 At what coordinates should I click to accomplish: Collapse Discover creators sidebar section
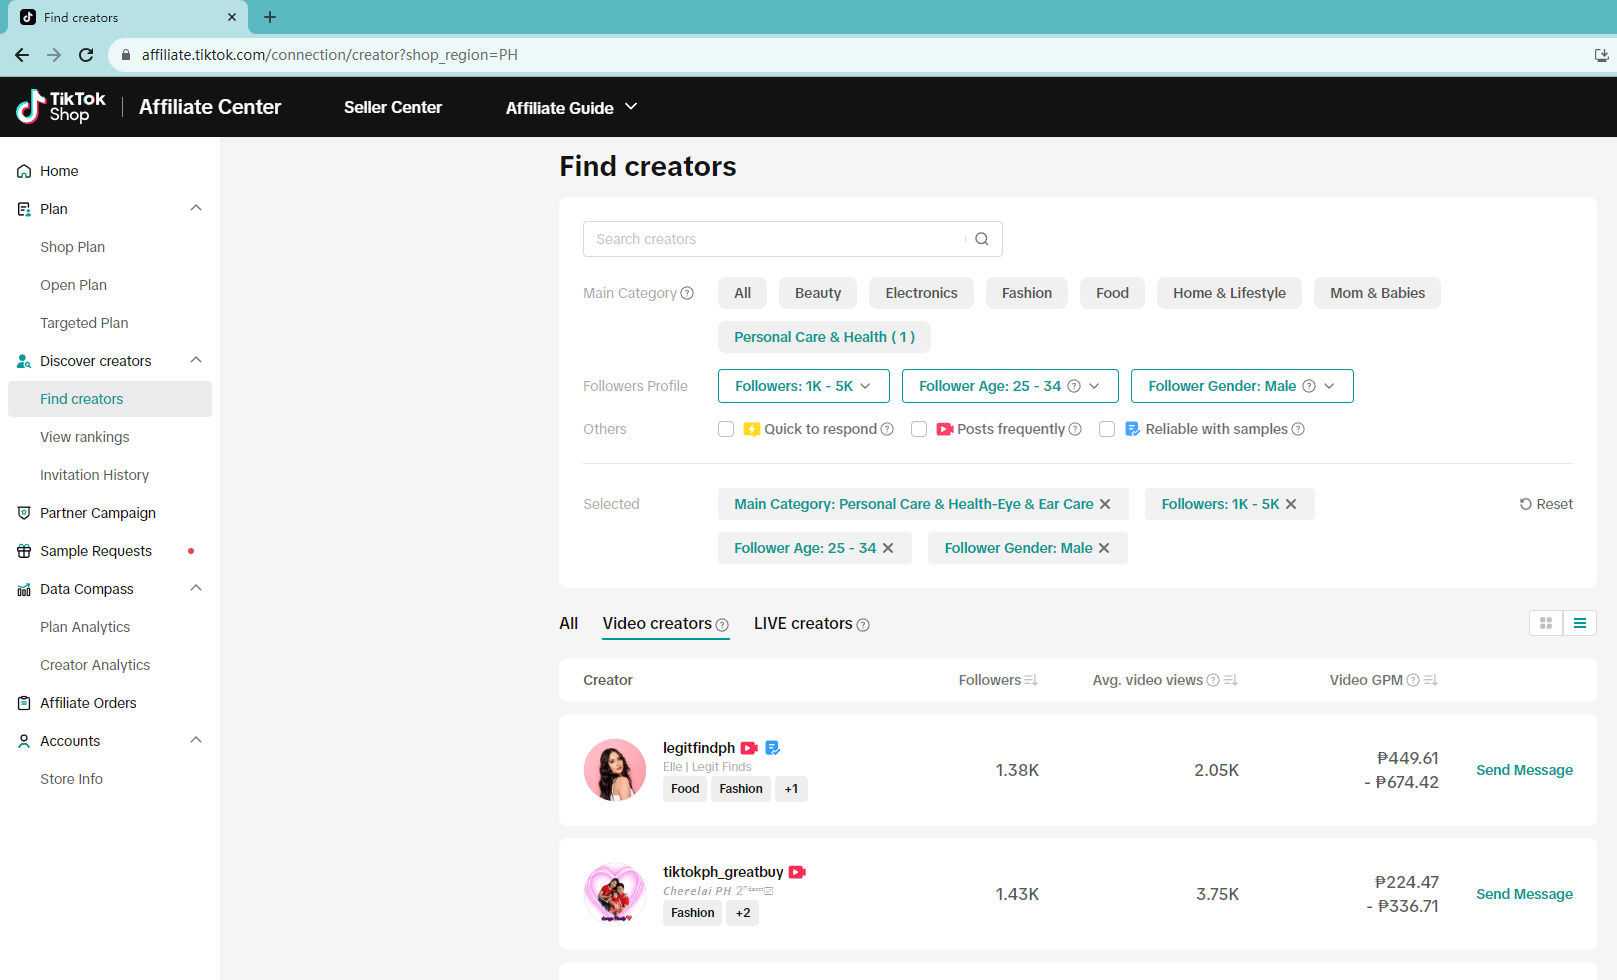196,360
